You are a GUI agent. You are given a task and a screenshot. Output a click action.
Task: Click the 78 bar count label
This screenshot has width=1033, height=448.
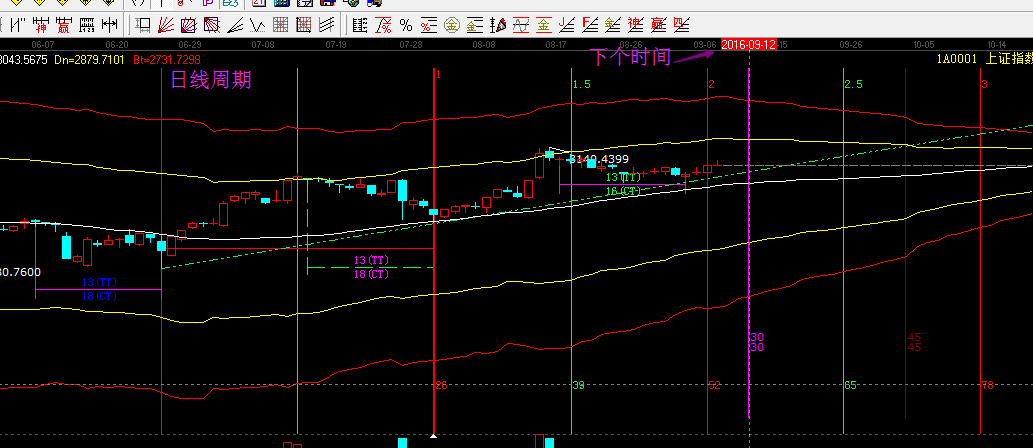(x=987, y=385)
